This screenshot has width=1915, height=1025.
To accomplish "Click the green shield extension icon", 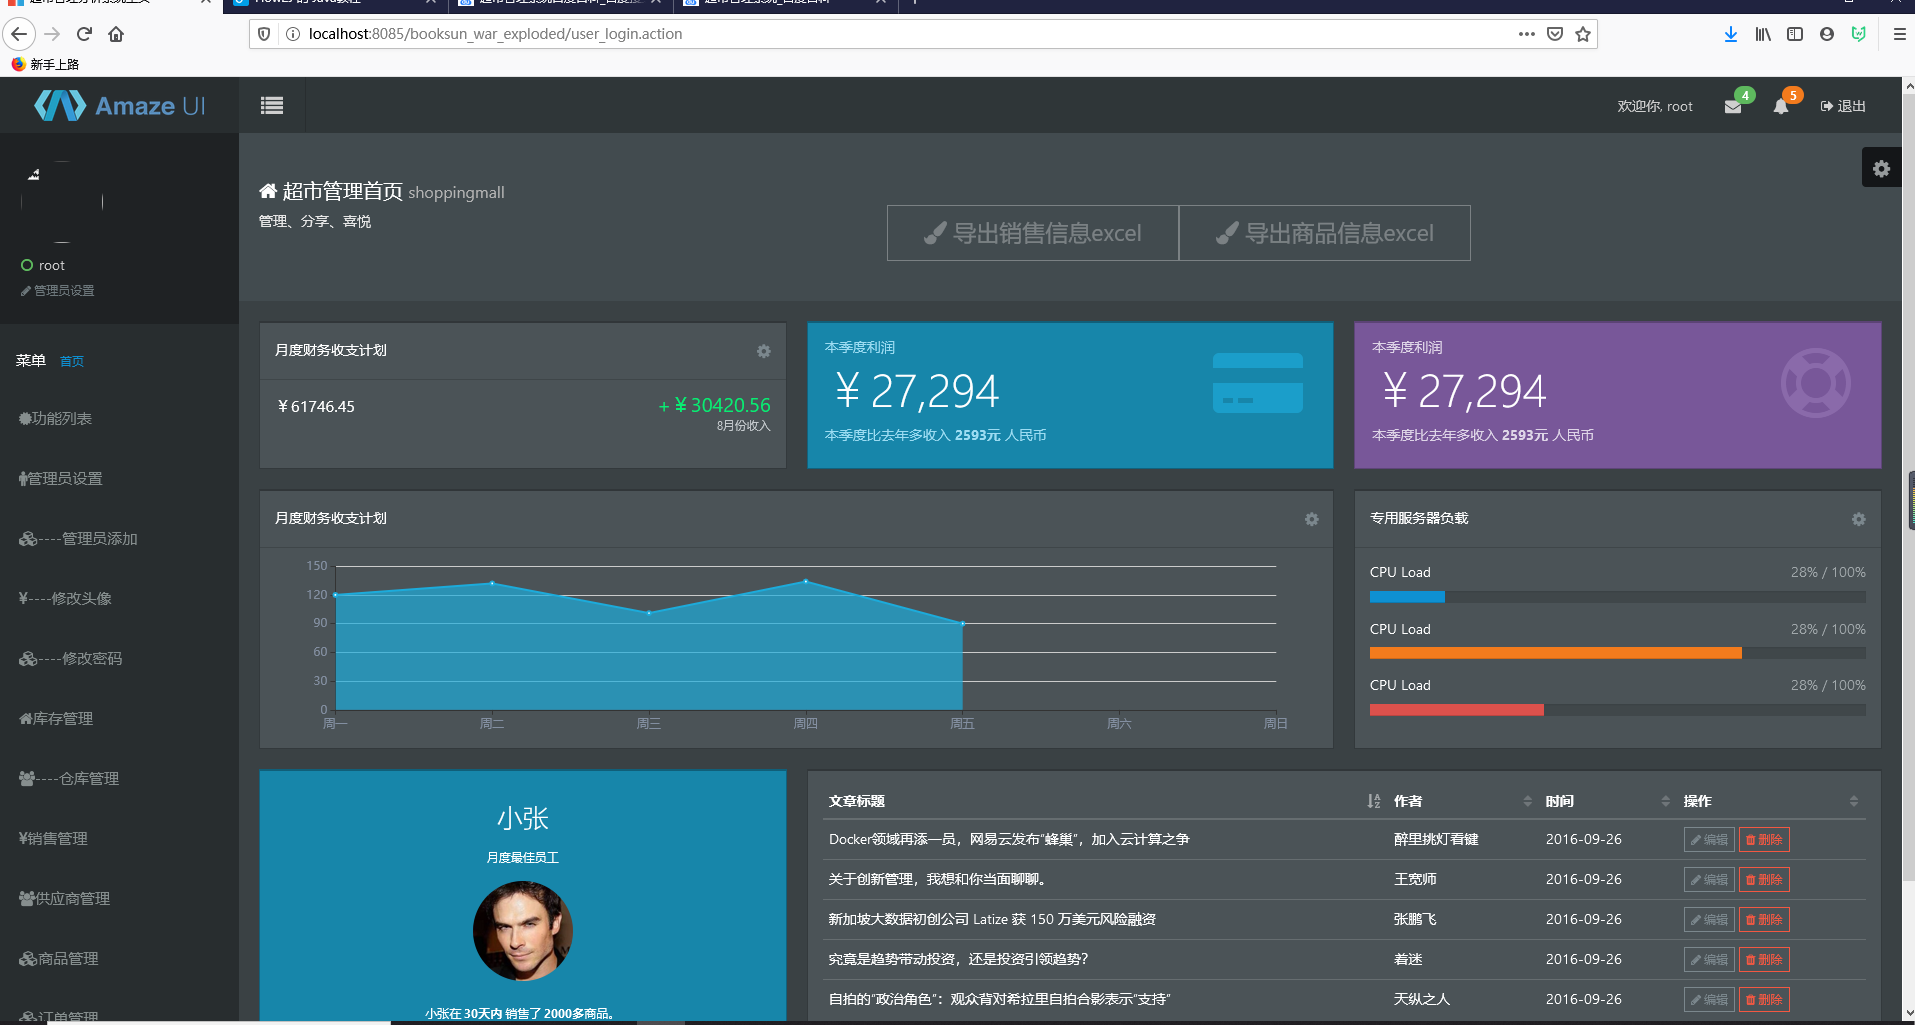I will 1859,34.
